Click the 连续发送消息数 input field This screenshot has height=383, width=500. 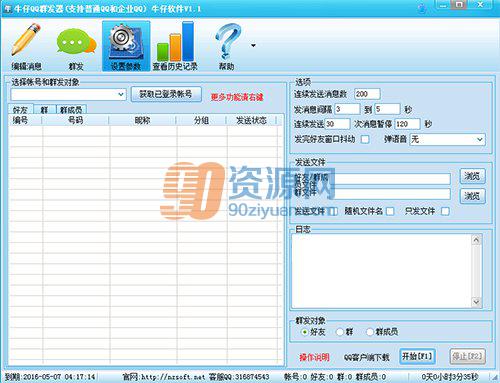367,94
